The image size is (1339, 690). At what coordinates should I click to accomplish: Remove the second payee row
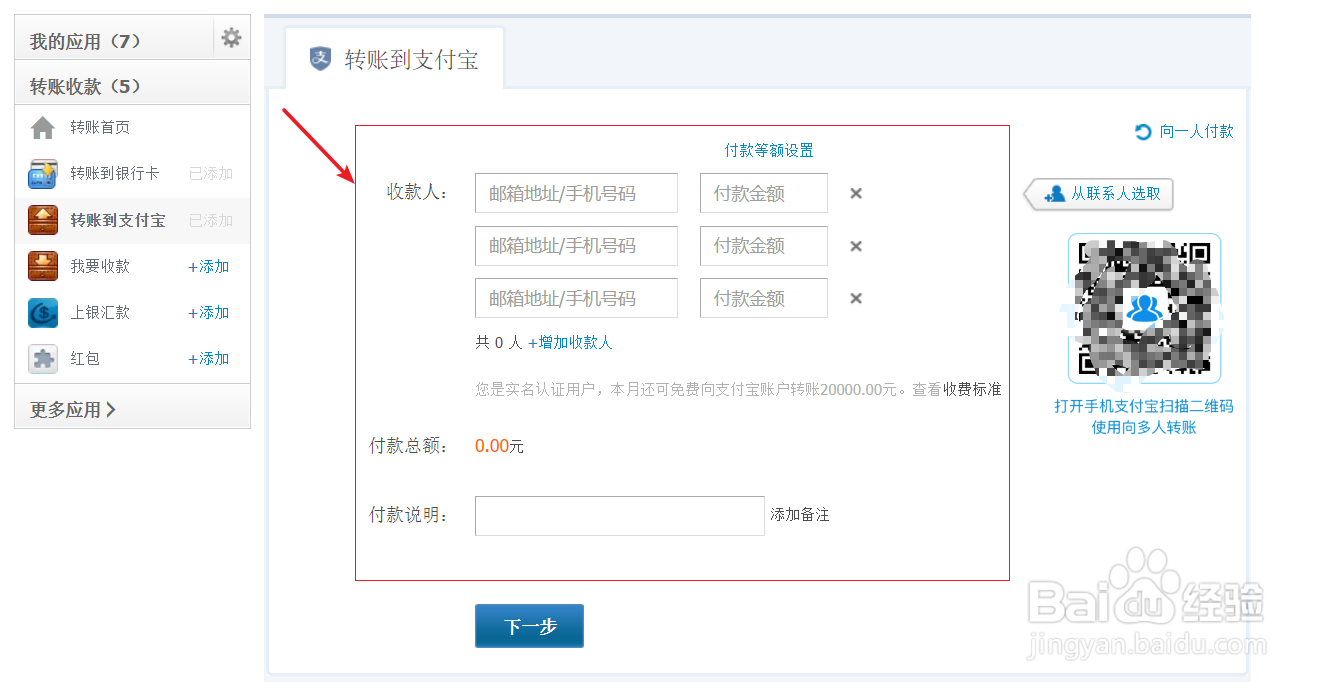tap(856, 246)
